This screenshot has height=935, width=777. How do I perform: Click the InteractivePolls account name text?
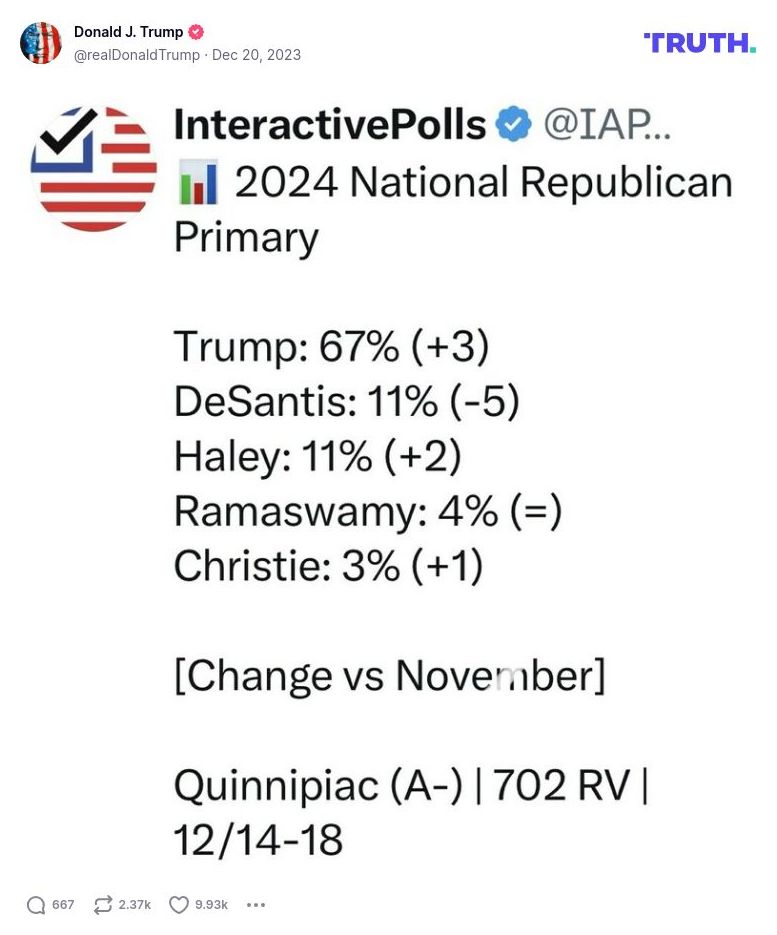tap(330, 125)
